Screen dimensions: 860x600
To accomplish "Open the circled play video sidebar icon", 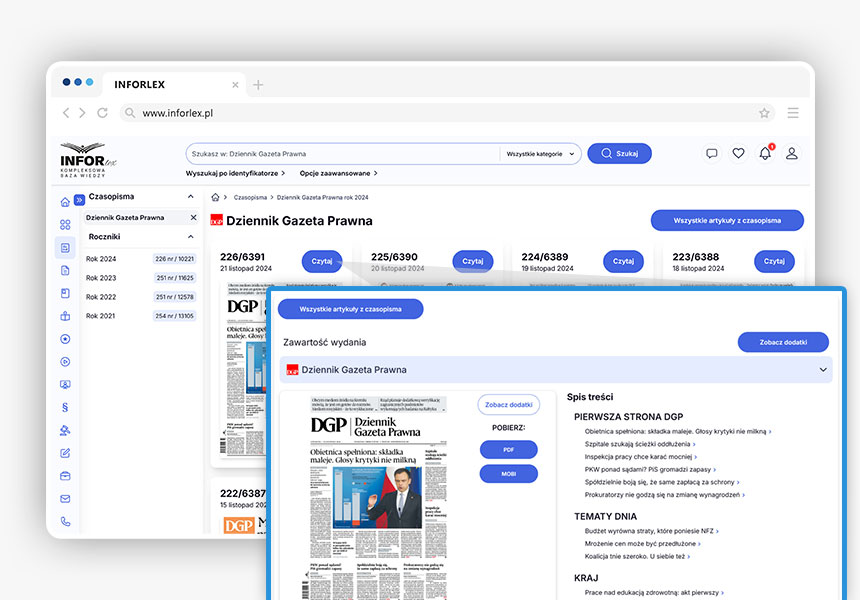I will (x=65, y=361).
